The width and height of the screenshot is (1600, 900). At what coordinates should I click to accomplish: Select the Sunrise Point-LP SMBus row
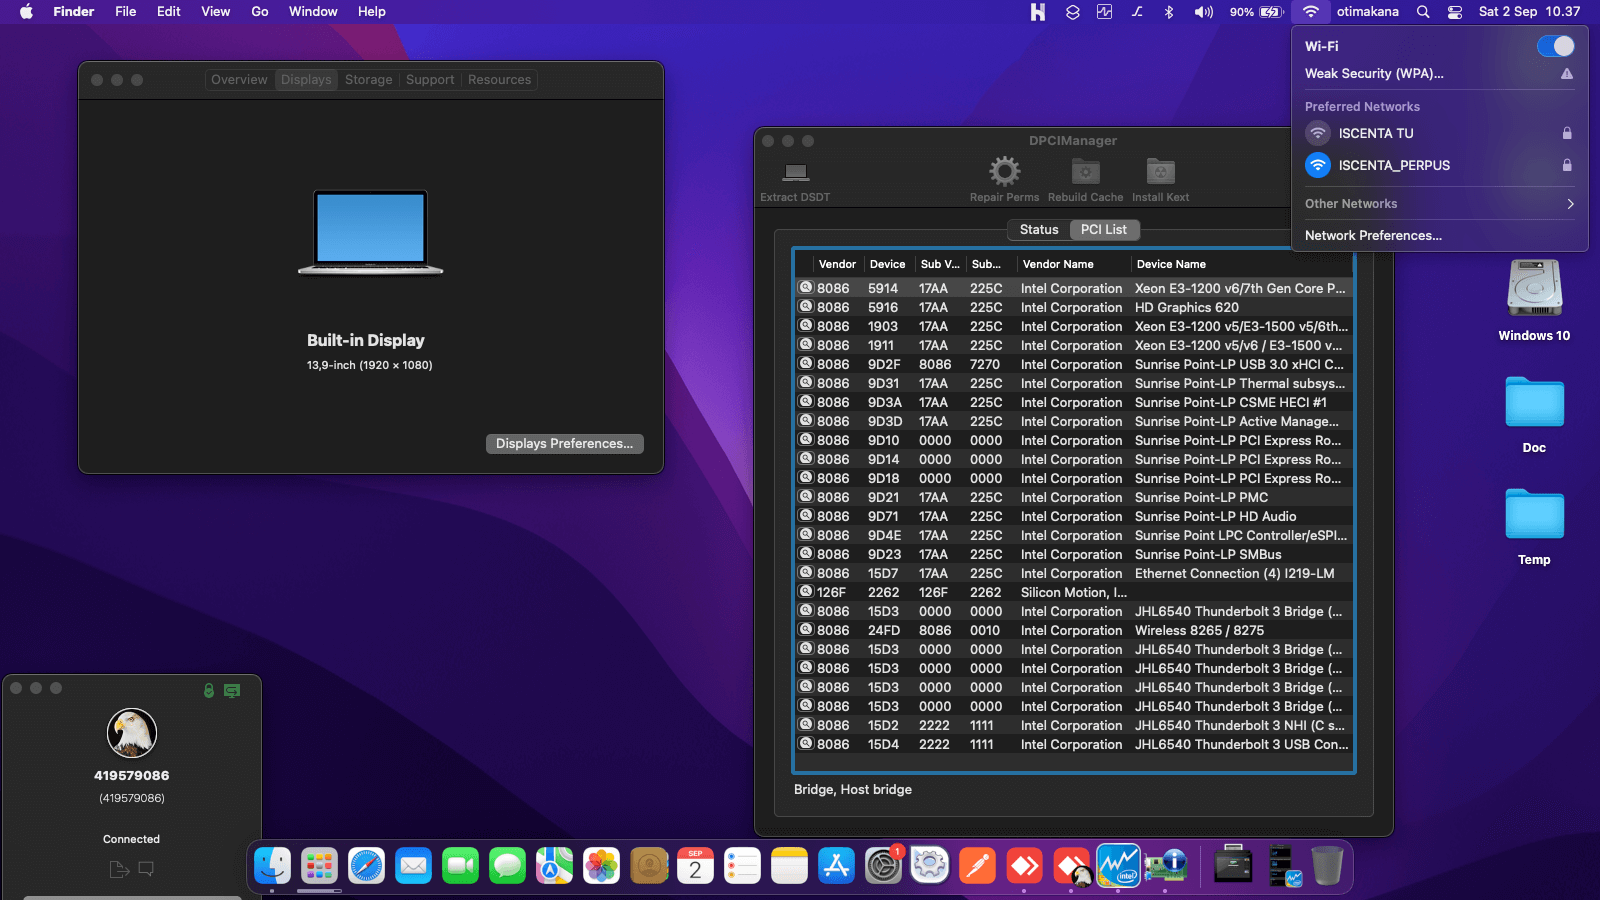pos(1074,555)
